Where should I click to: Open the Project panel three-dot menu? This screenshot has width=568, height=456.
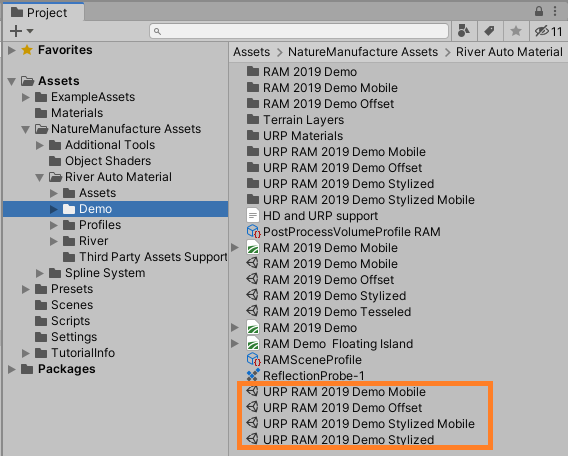coord(555,11)
